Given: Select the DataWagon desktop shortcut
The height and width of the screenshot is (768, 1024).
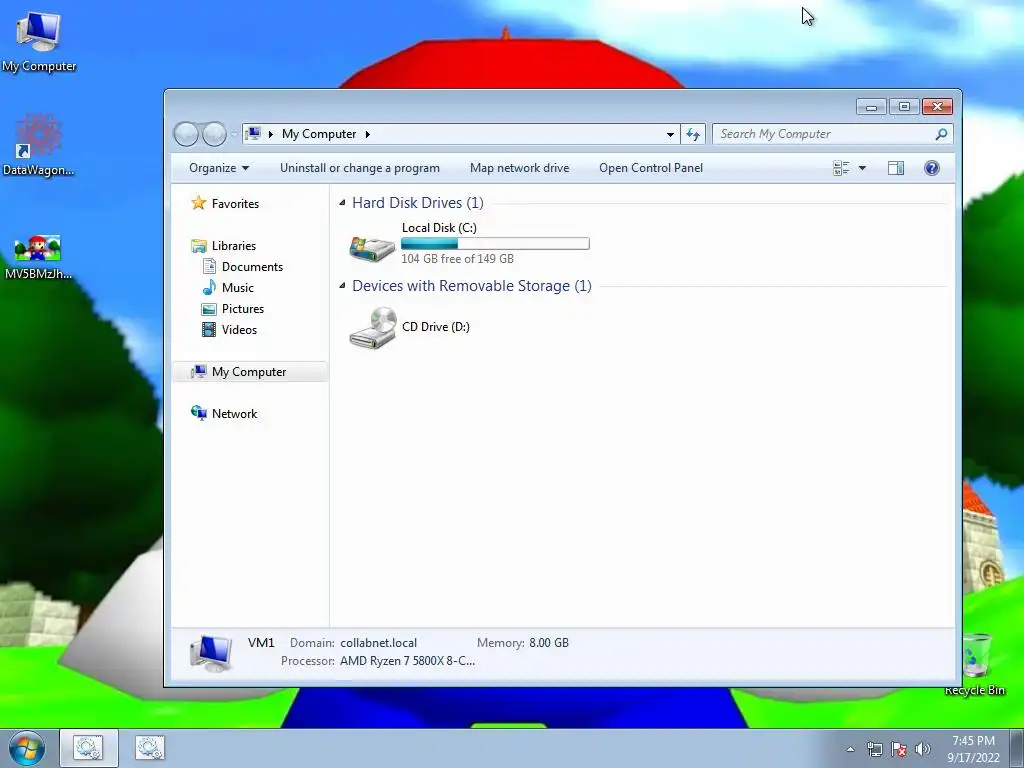Looking at the screenshot, I should coord(39,145).
